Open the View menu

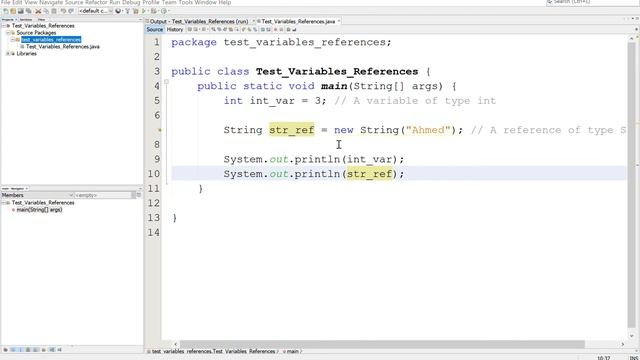click(x=31, y=2)
